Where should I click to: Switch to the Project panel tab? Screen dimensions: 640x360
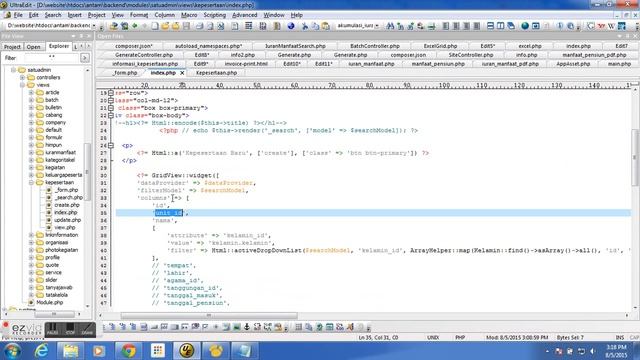[12, 47]
